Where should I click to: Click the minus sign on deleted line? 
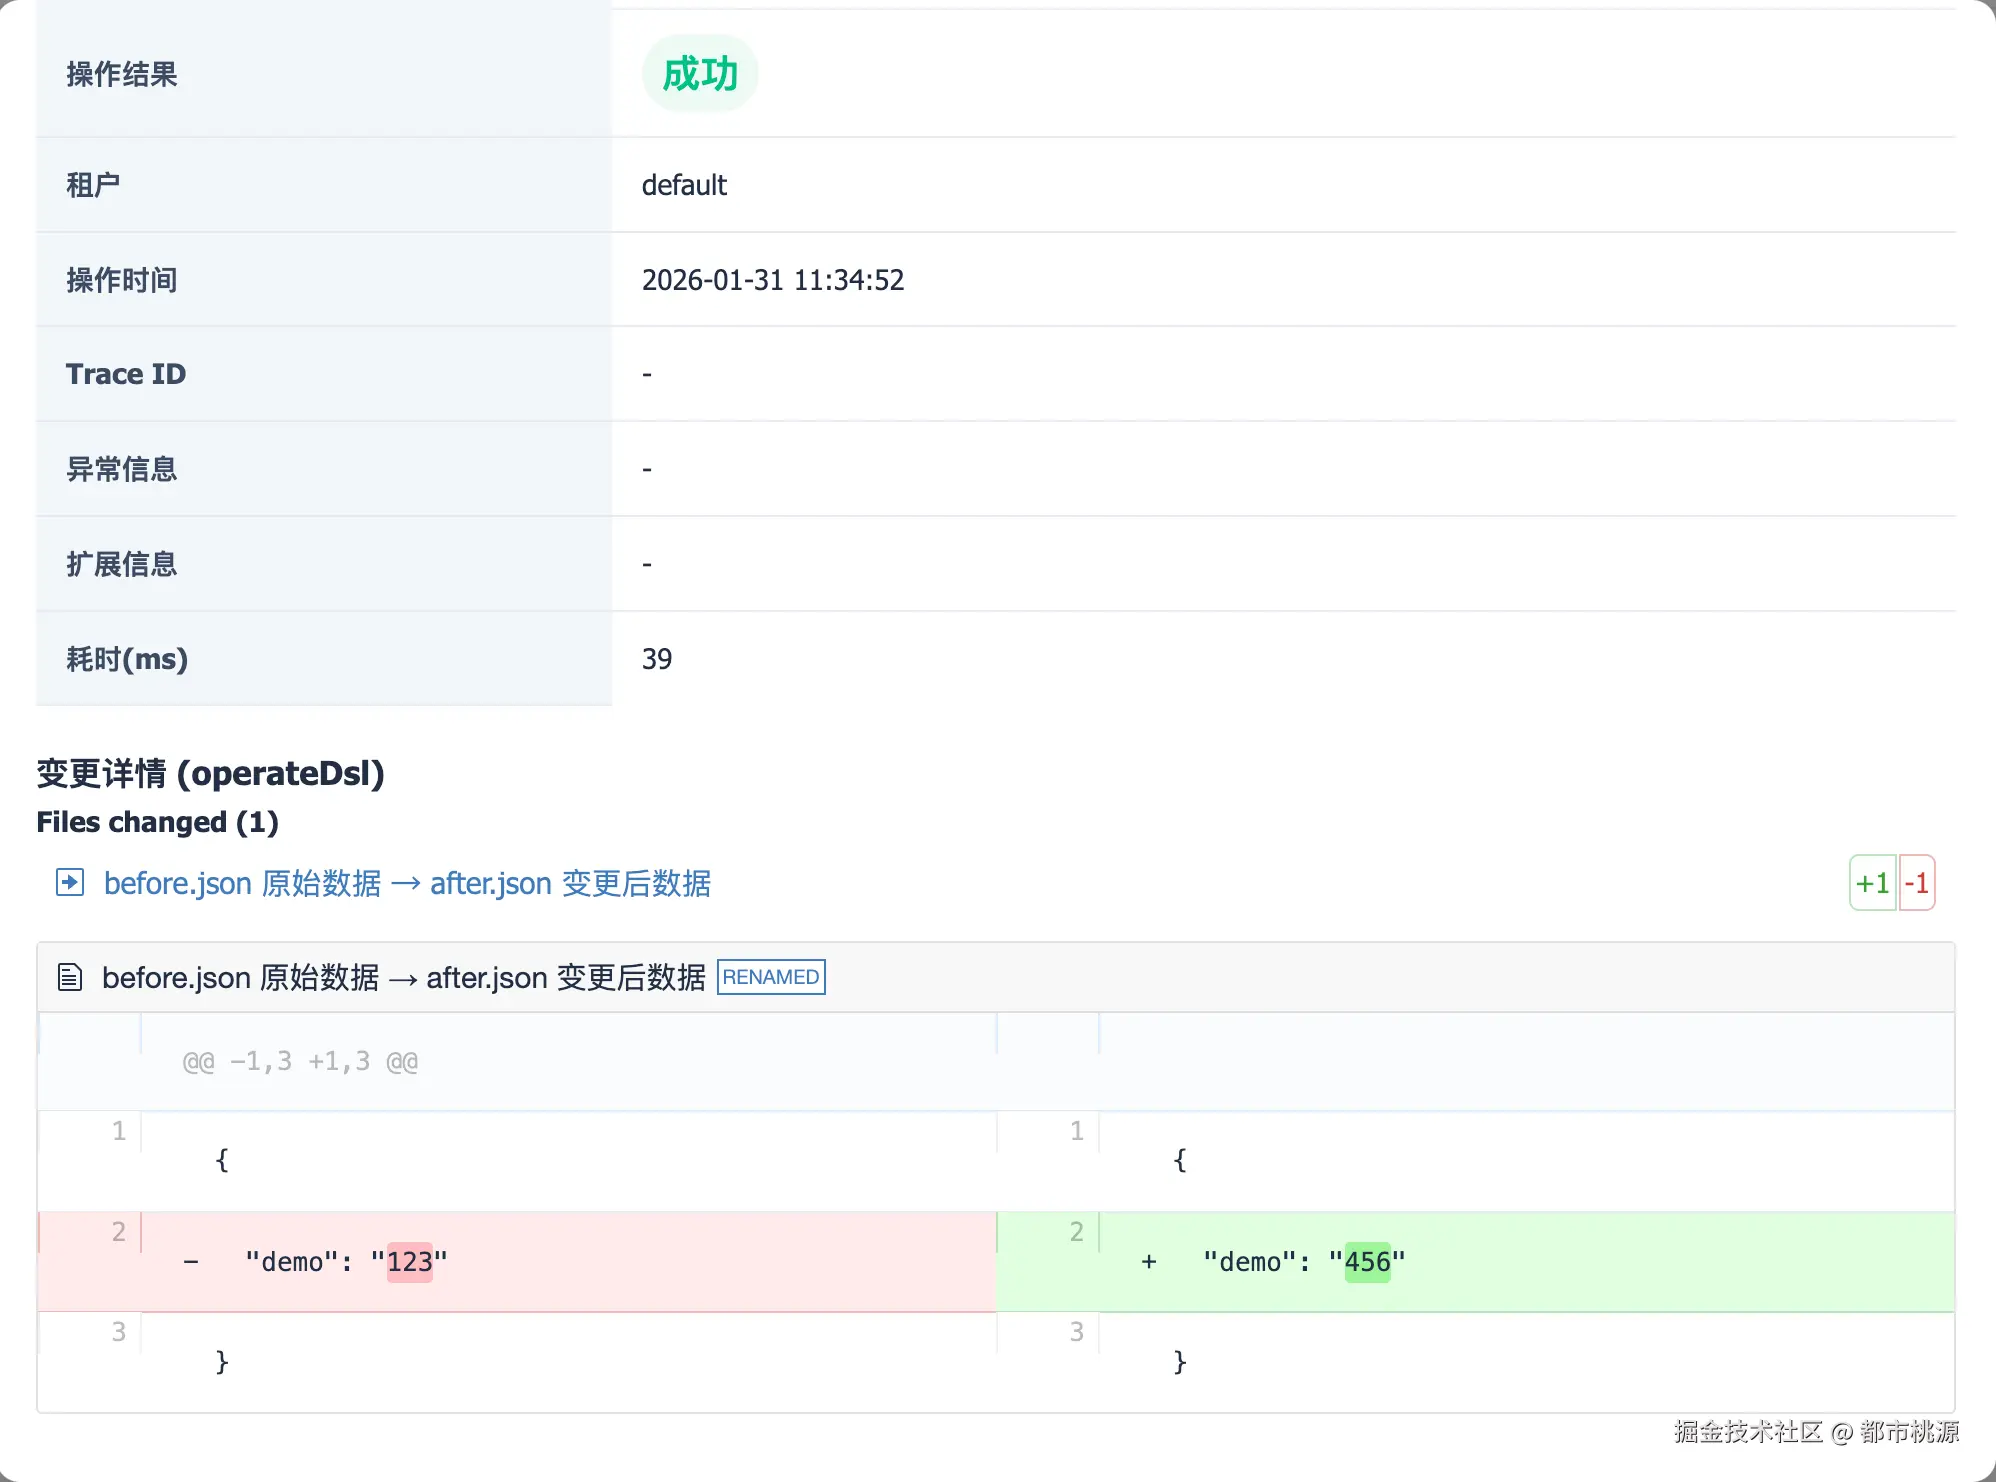pos(191,1262)
